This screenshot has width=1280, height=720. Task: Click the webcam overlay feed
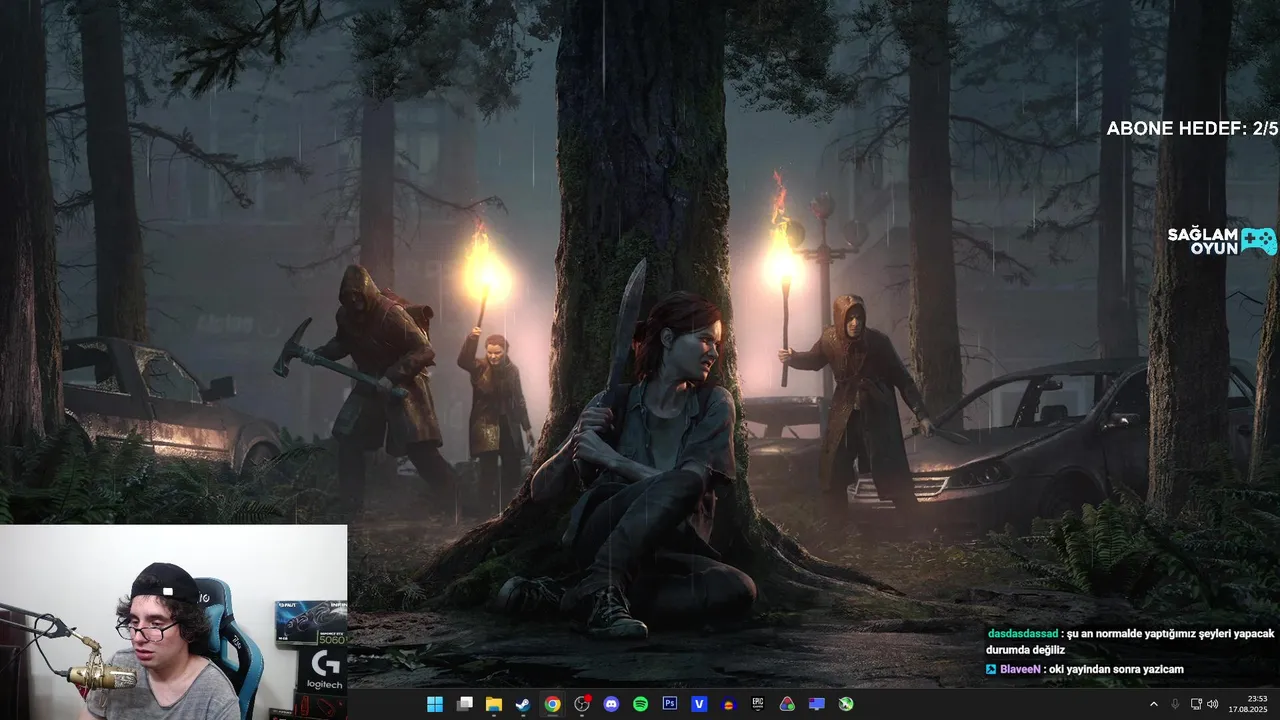pyautogui.click(x=173, y=622)
